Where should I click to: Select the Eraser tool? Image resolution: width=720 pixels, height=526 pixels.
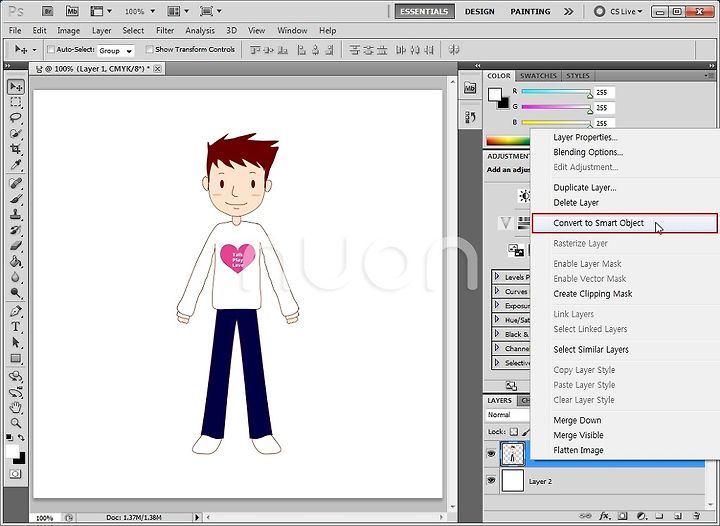click(x=16, y=246)
